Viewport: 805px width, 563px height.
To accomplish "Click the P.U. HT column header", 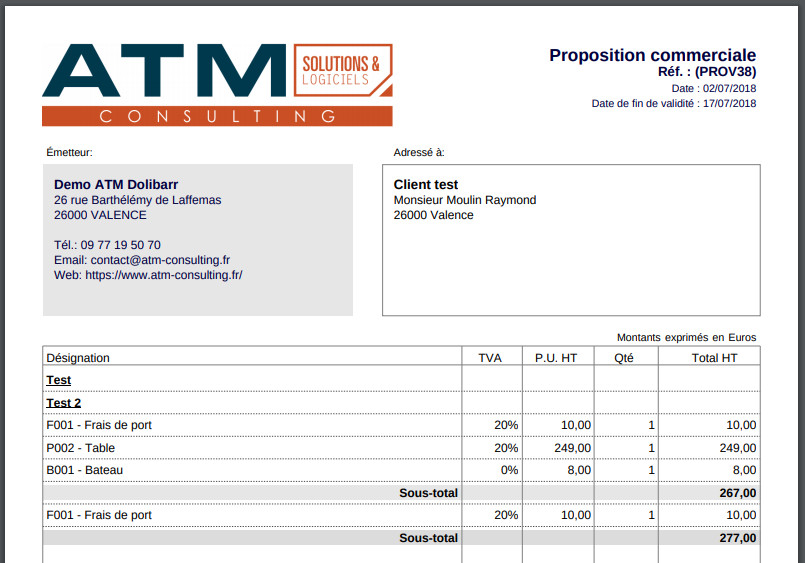I will click(556, 358).
